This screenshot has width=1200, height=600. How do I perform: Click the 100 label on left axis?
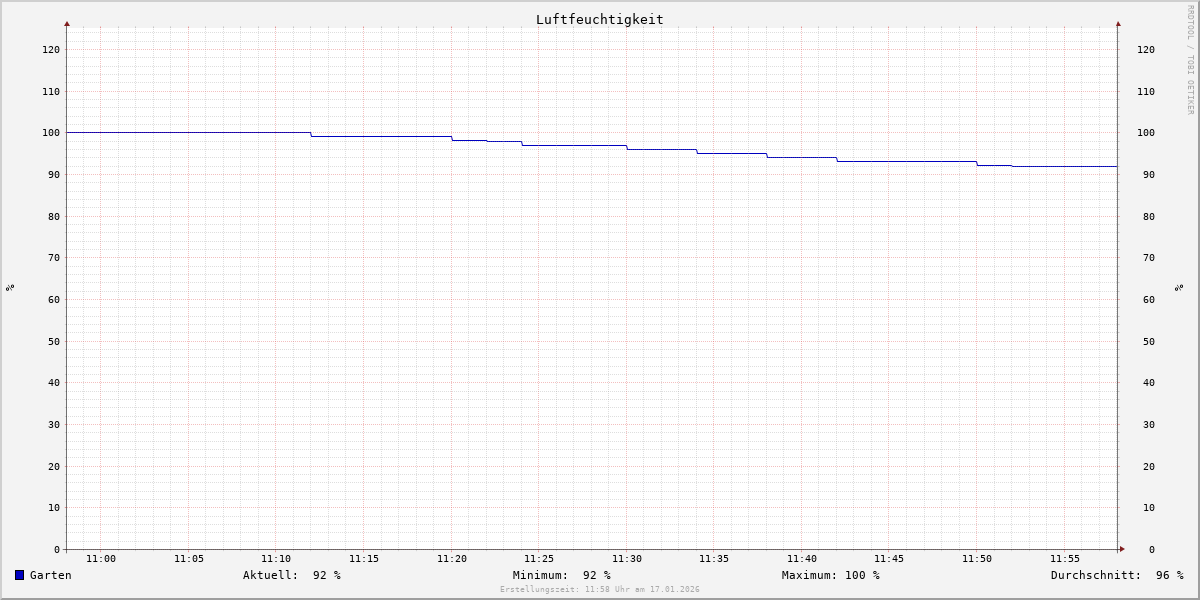point(51,133)
